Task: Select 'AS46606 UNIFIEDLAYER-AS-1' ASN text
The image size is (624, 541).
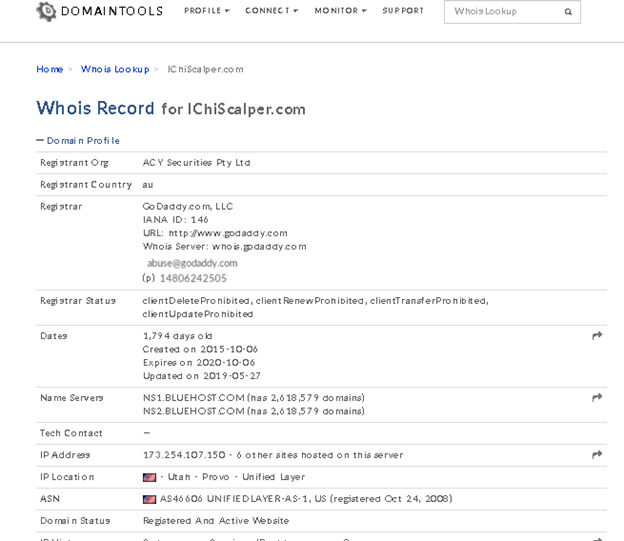Action: point(235,498)
